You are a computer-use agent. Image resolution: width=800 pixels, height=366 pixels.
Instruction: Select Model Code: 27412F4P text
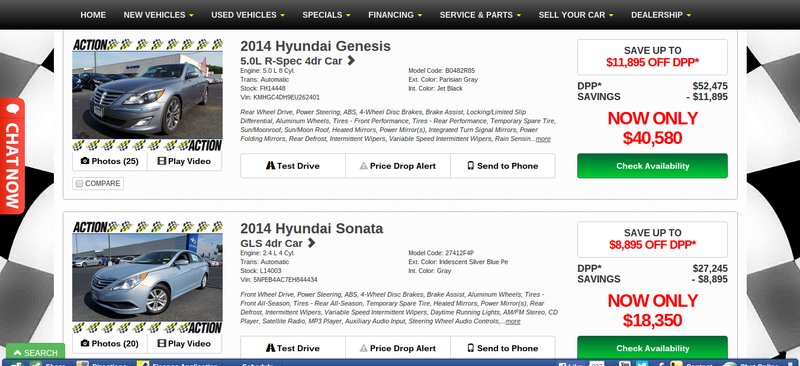(441, 253)
